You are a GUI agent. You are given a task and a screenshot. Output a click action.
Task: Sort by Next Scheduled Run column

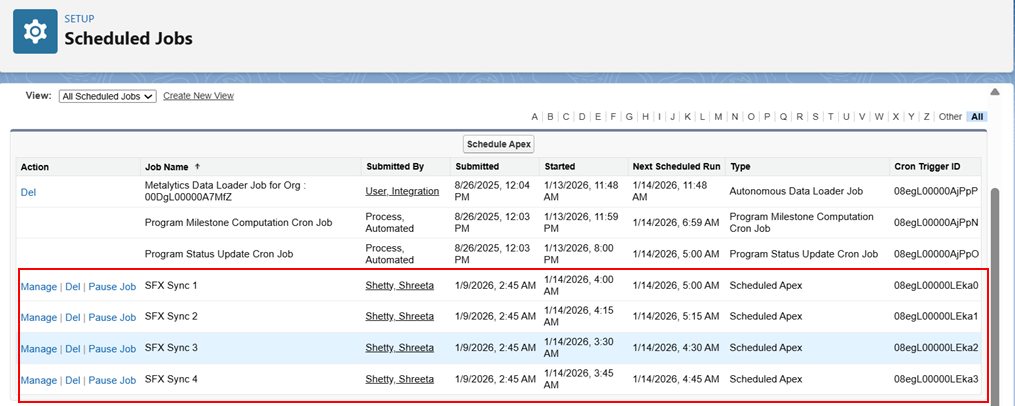coord(676,166)
